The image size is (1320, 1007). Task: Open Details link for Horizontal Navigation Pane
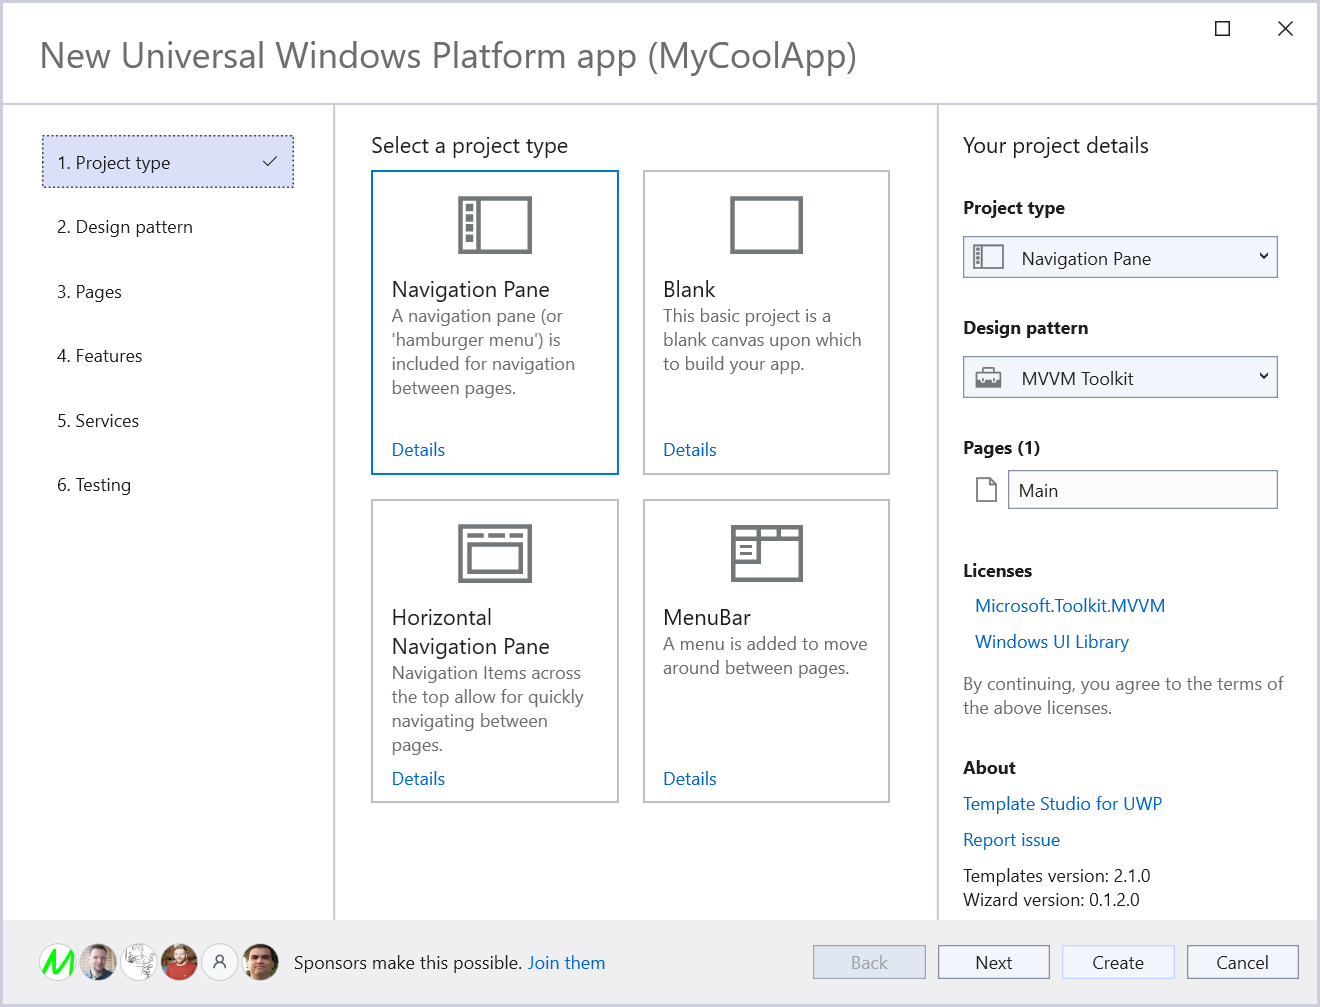(418, 779)
